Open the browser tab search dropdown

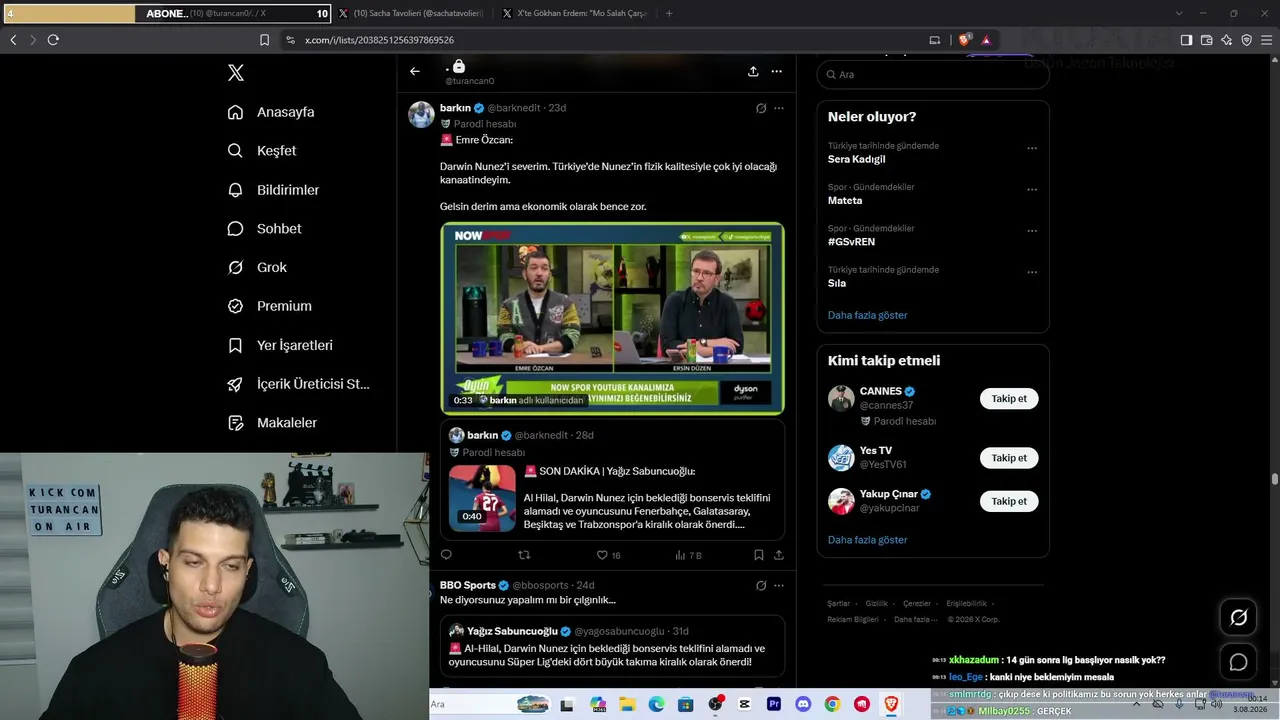[1179, 14]
